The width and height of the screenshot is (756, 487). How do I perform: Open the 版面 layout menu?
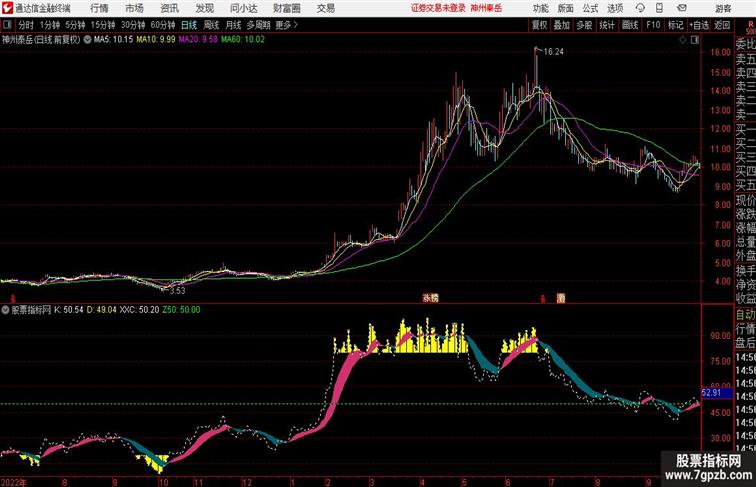click(x=566, y=8)
